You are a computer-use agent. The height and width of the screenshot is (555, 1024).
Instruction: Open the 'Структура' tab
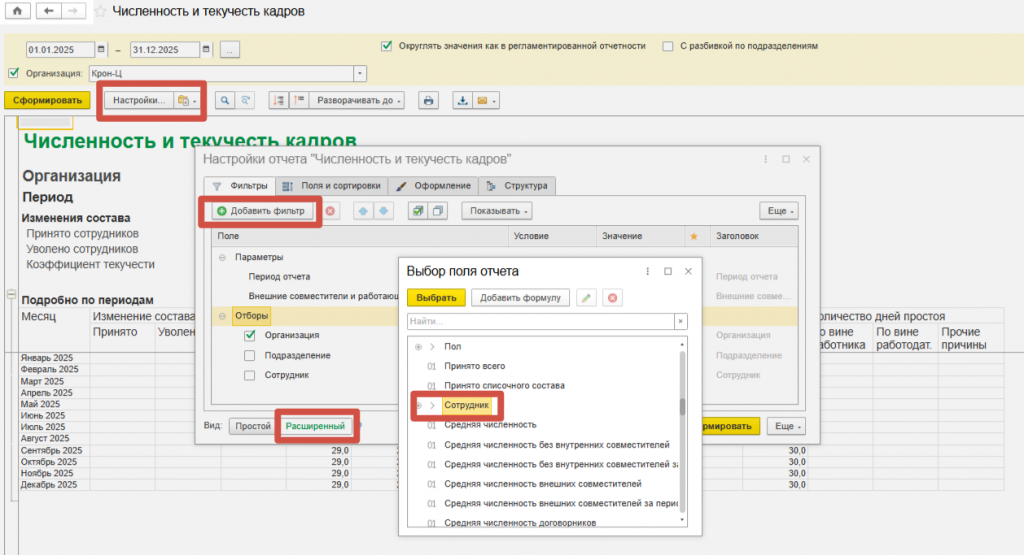click(518, 186)
